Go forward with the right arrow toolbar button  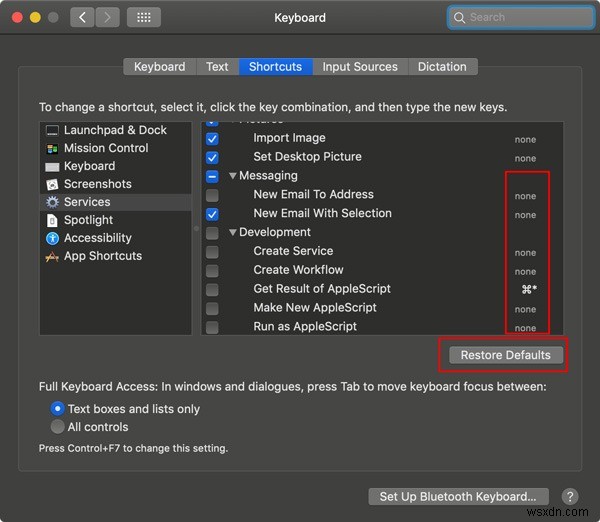click(108, 17)
